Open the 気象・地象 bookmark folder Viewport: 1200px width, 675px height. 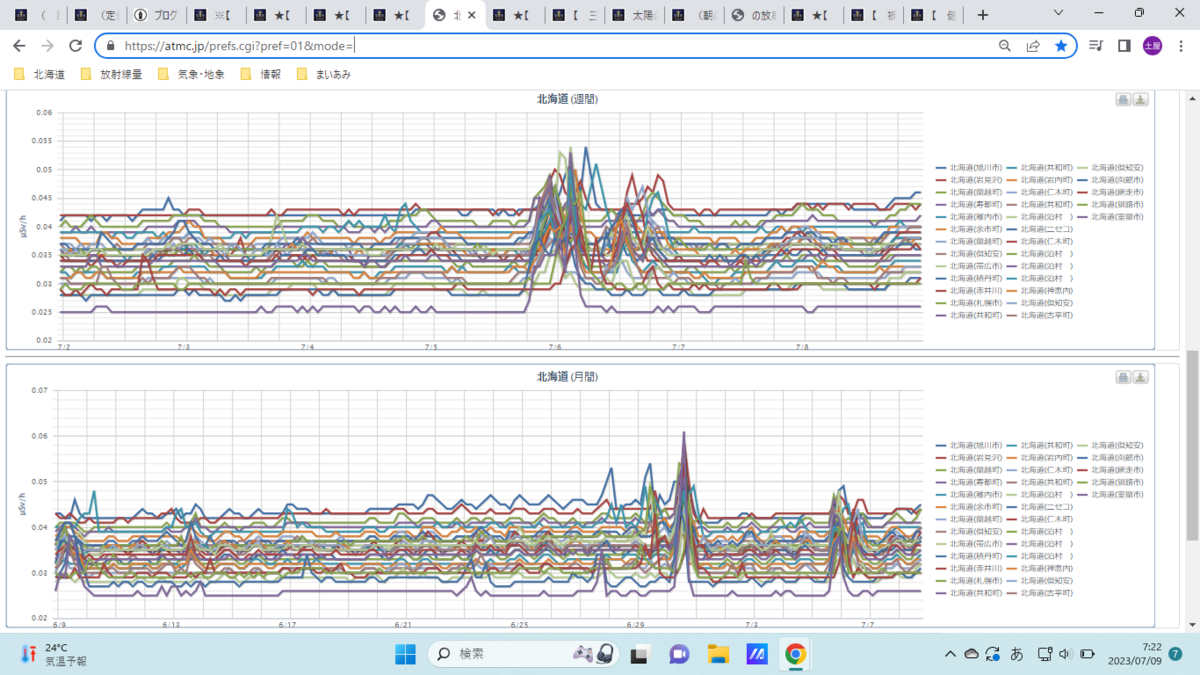[x=190, y=74]
